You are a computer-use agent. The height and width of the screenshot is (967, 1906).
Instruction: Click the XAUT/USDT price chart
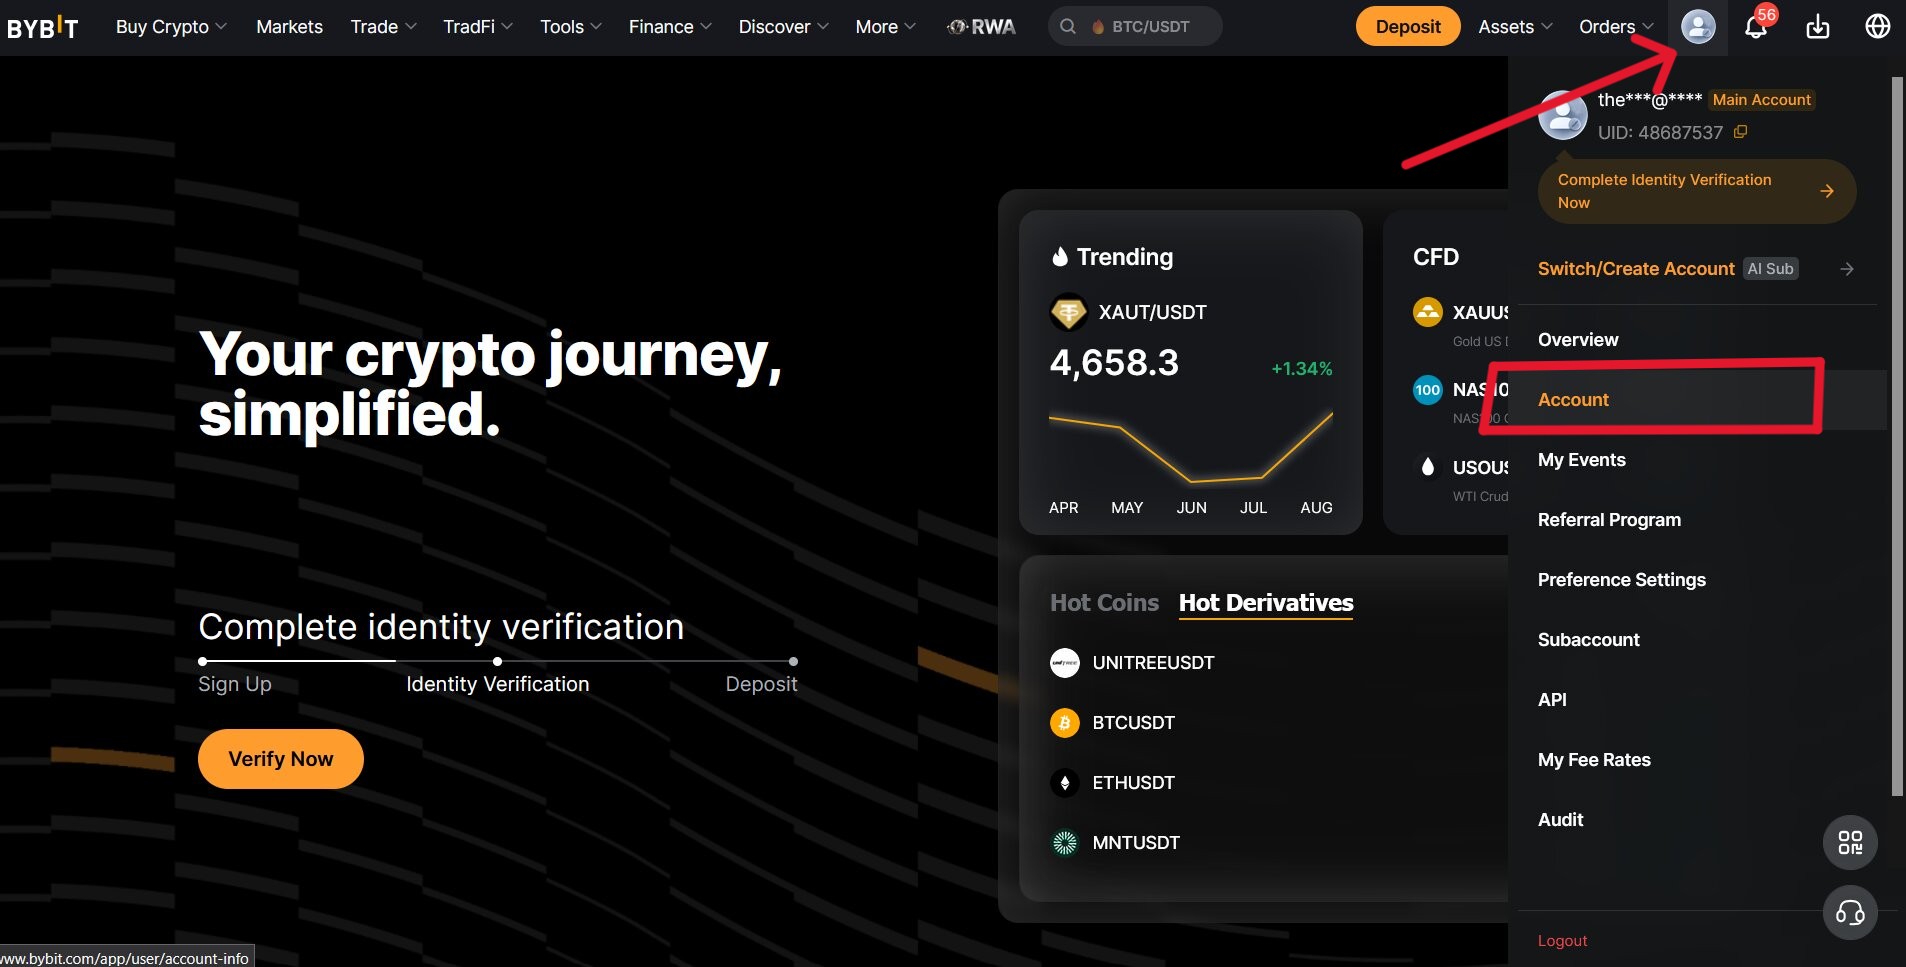pyautogui.click(x=1191, y=446)
